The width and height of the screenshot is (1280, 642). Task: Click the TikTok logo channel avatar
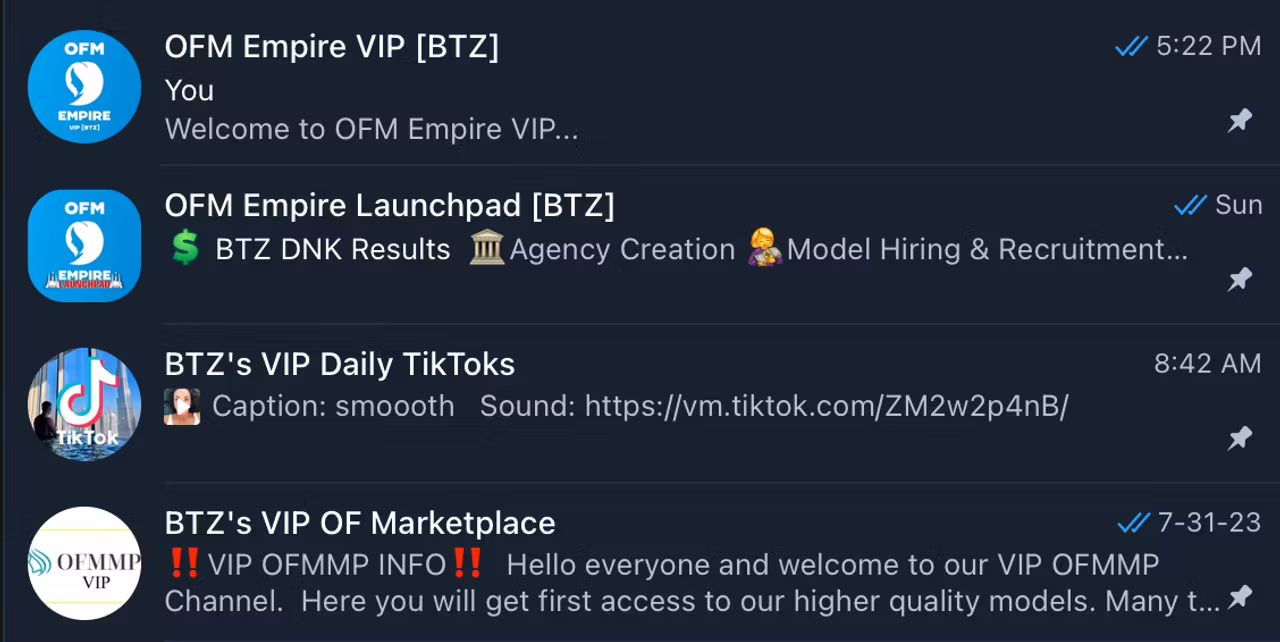(x=84, y=404)
